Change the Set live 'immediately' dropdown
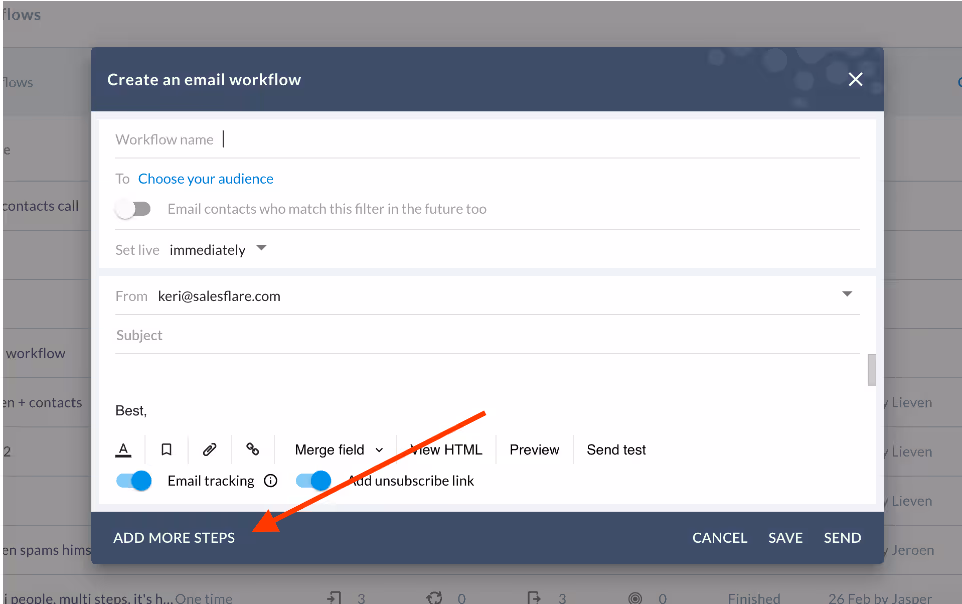962x604 pixels. pyautogui.click(x=218, y=249)
